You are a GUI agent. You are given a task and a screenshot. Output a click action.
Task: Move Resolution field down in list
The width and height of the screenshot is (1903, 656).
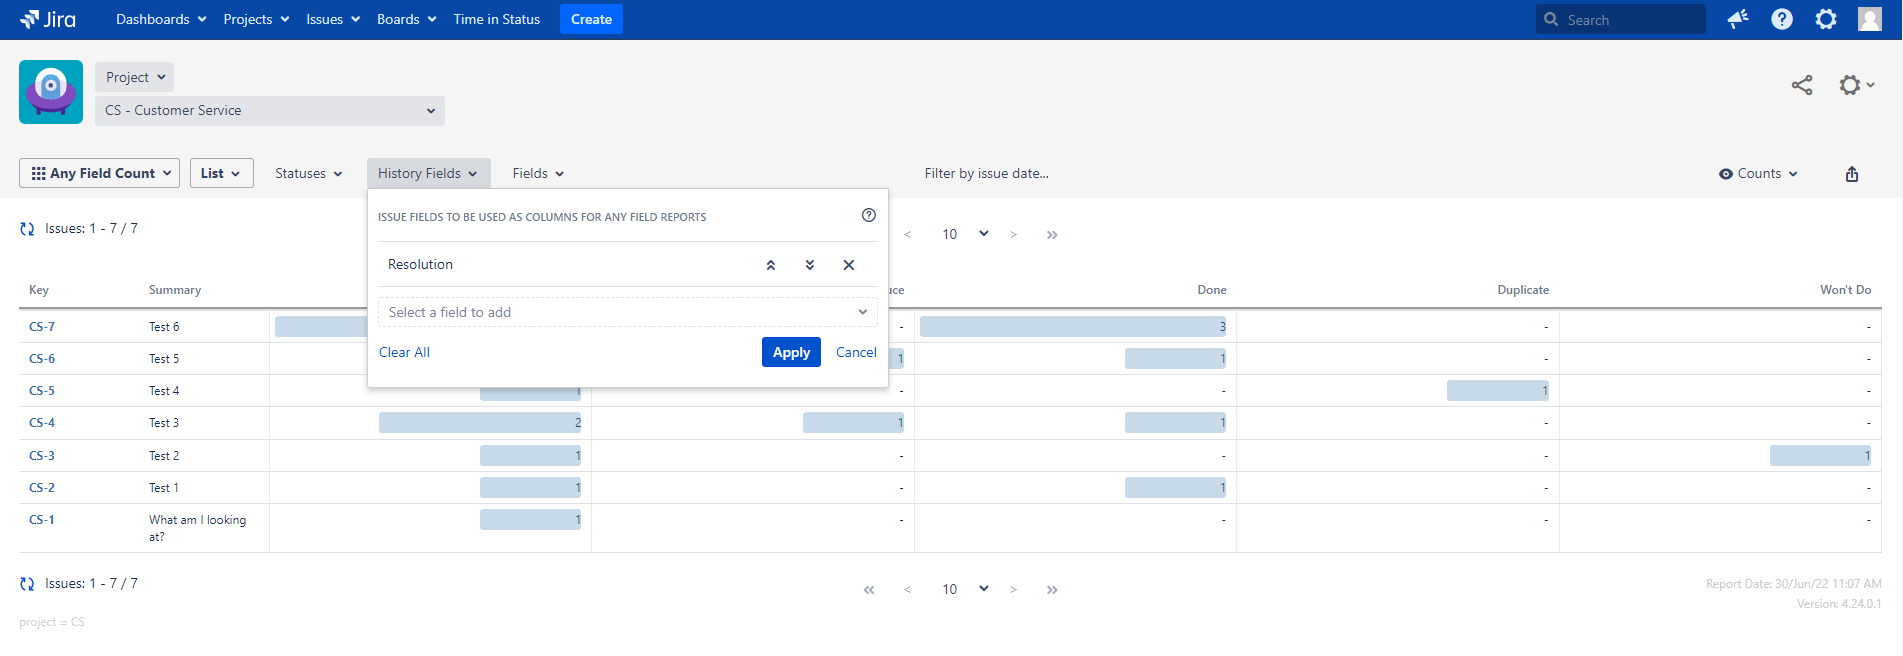pyautogui.click(x=810, y=265)
